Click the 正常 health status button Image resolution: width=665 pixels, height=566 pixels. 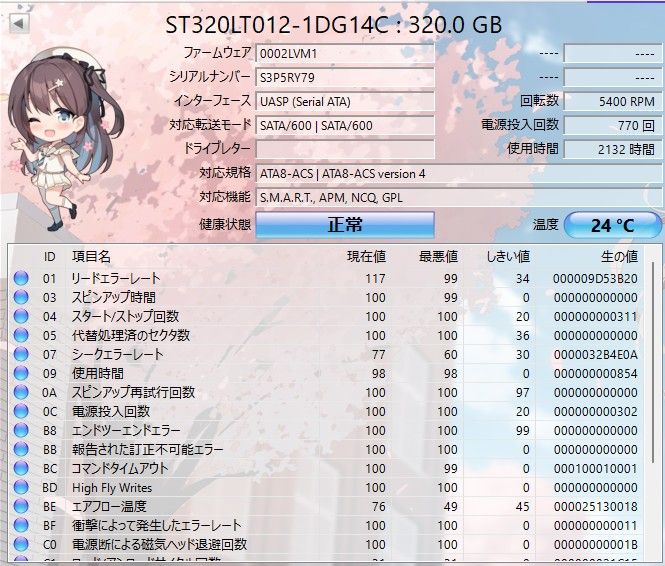point(345,224)
